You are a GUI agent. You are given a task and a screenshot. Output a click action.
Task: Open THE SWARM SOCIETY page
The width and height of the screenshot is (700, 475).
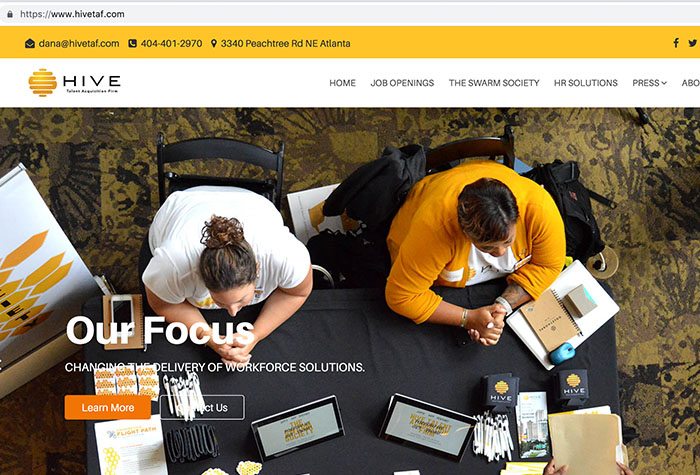point(494,83)
